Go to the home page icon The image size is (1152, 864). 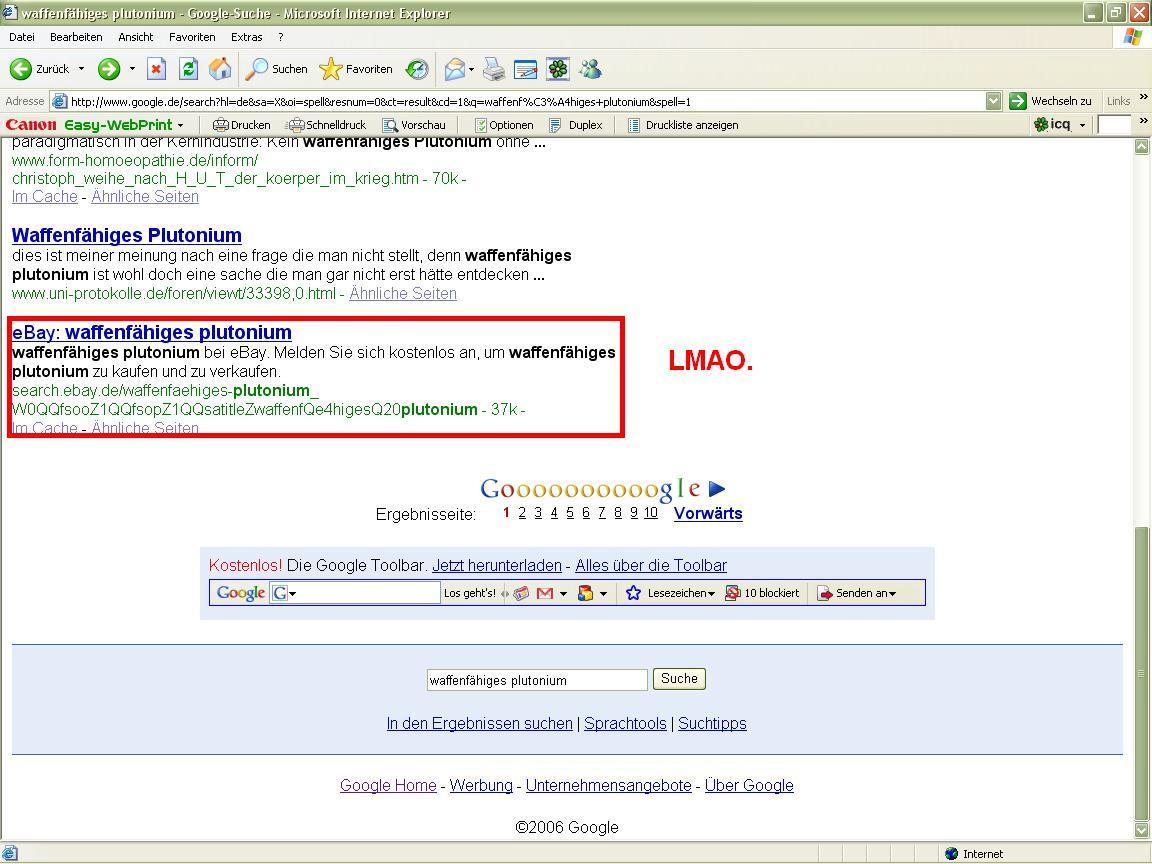pyautogui.click(x=220, y=69)
